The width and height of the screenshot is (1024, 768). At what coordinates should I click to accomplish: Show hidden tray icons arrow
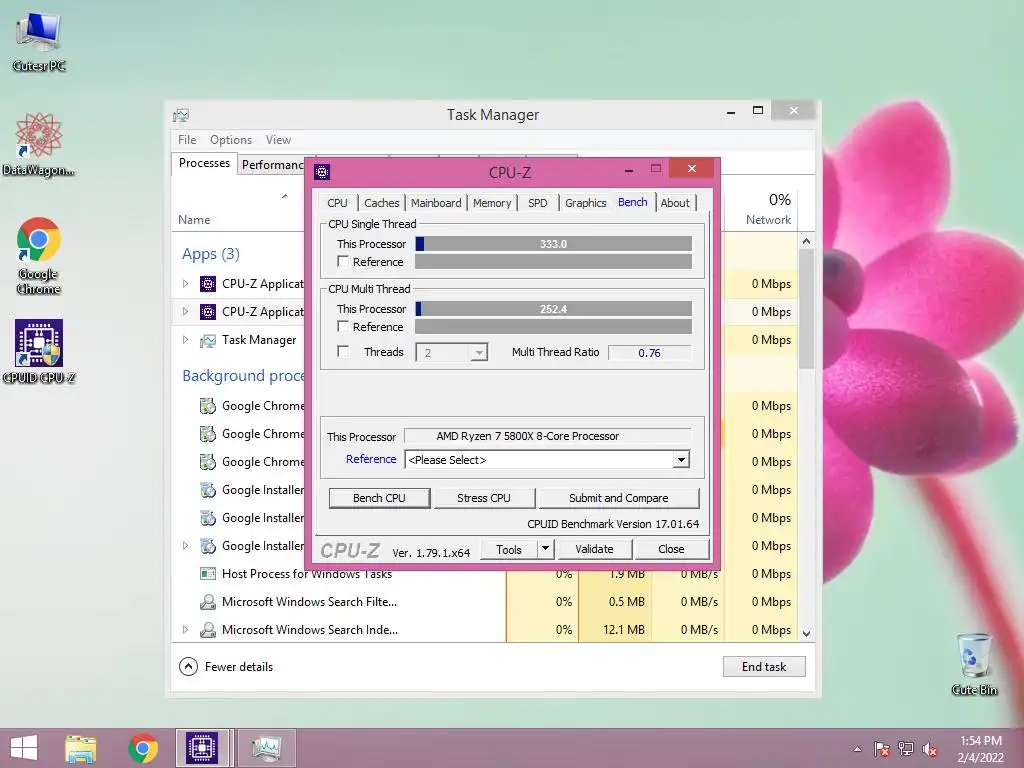point(857,749)
